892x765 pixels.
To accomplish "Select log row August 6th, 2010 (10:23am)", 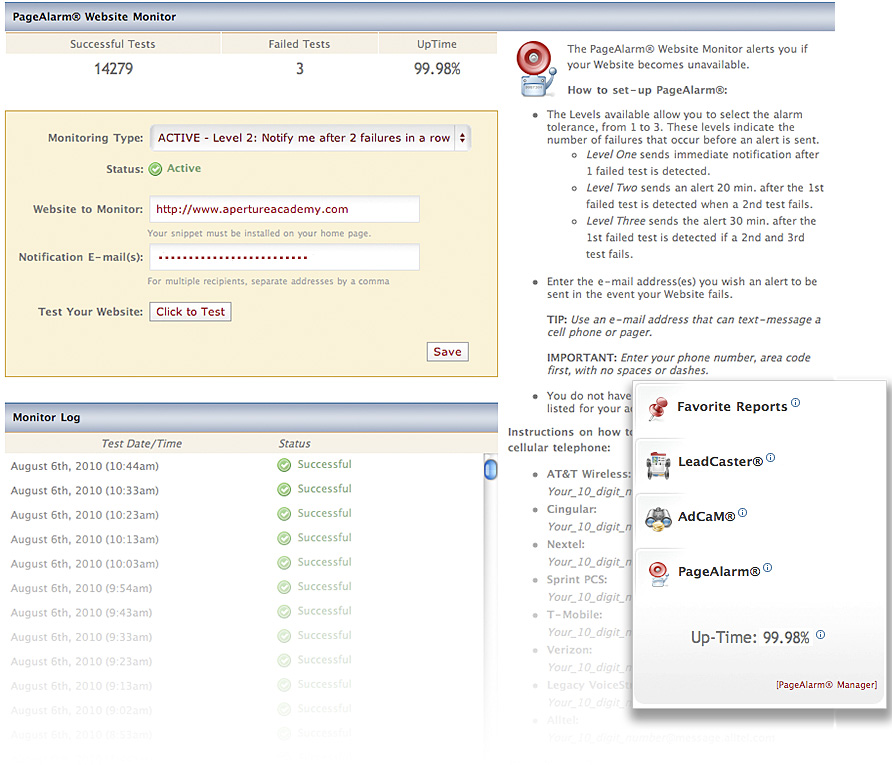I will pyautogui.click(x=244, y=515).
